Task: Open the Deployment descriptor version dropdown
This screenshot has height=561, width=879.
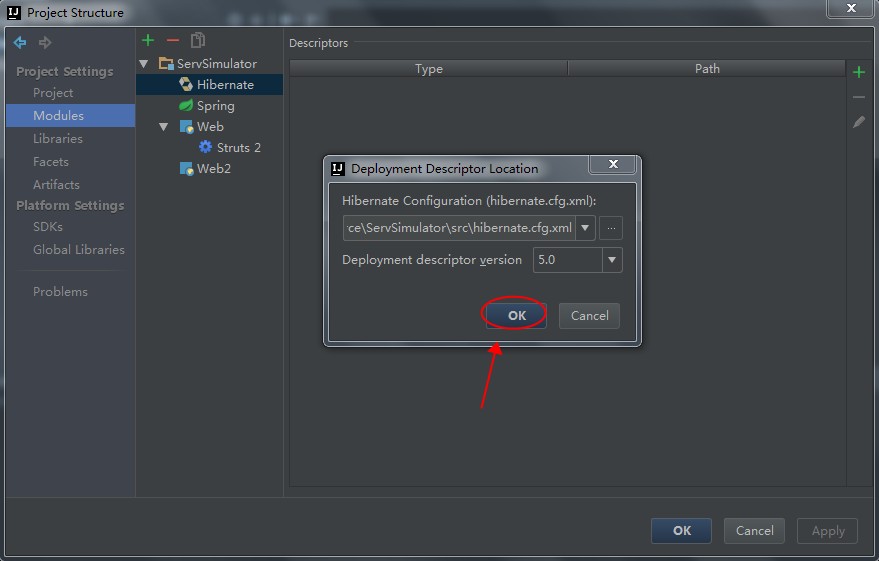Action: [612, 260]
